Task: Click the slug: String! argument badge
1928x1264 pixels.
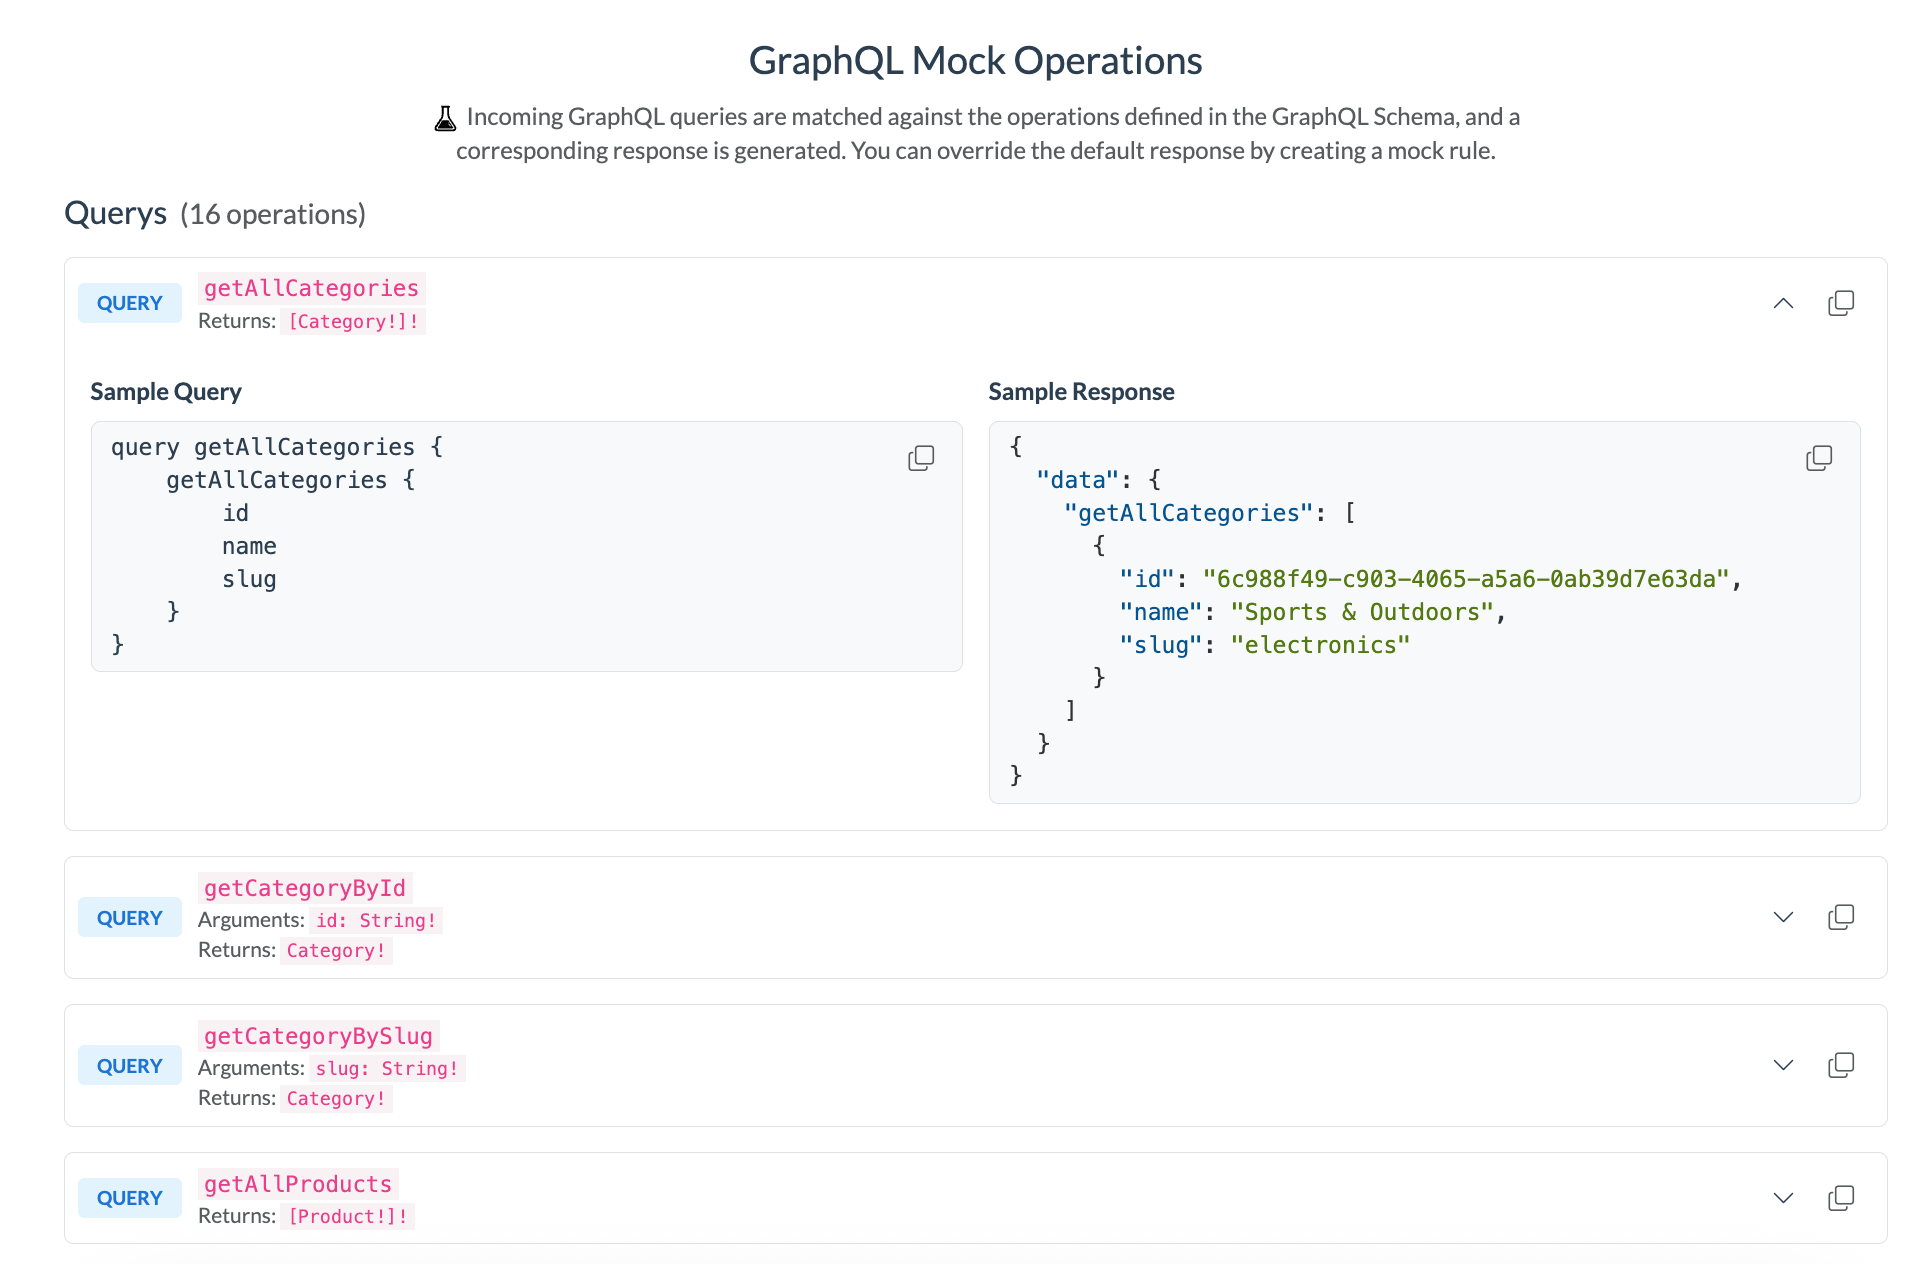Action: tap(386, 1068)
